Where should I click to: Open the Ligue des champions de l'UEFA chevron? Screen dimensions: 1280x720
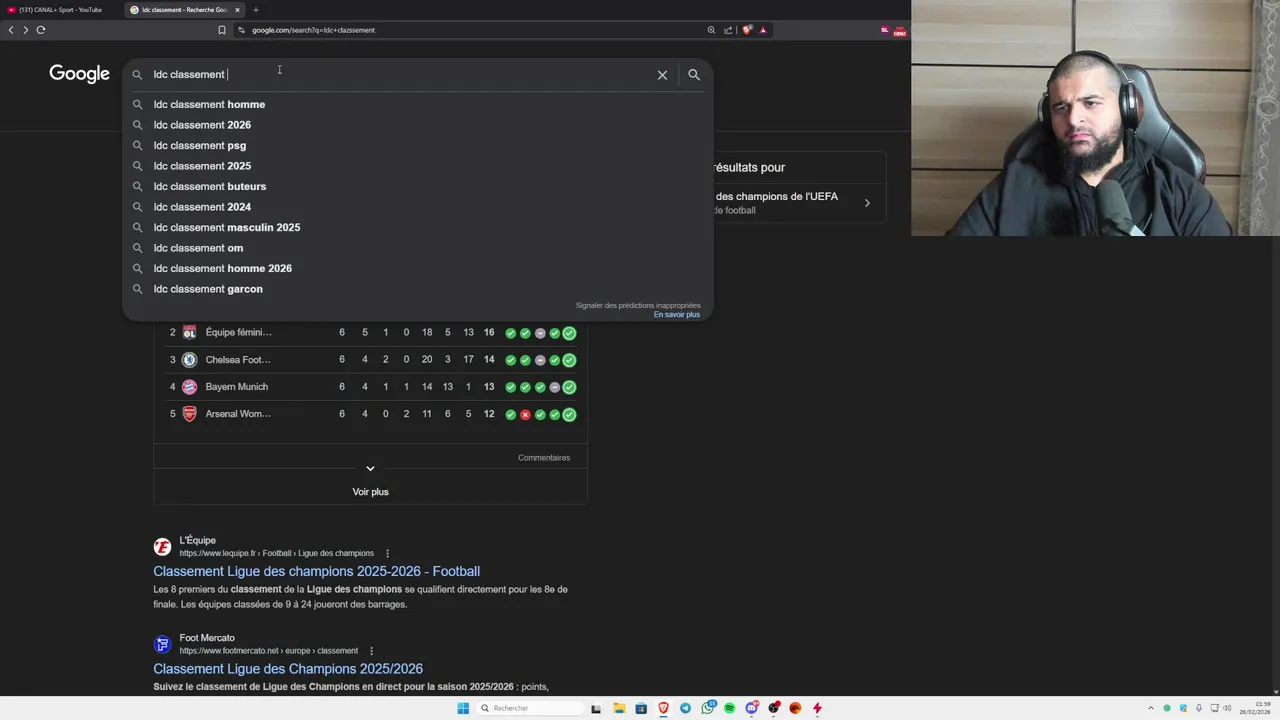click(867, 203)
